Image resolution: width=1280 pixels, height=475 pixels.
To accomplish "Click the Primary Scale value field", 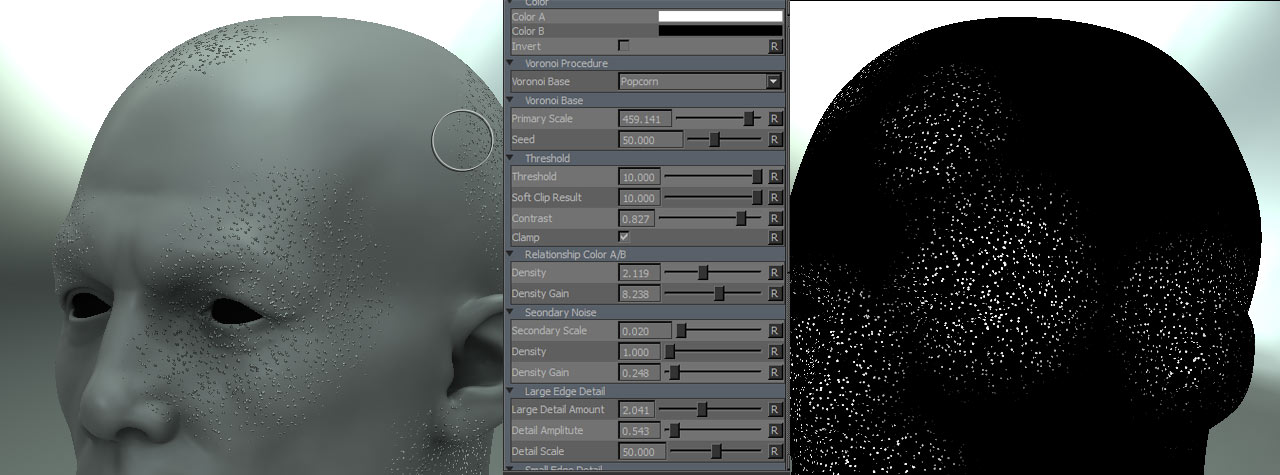I will (639, 119).
